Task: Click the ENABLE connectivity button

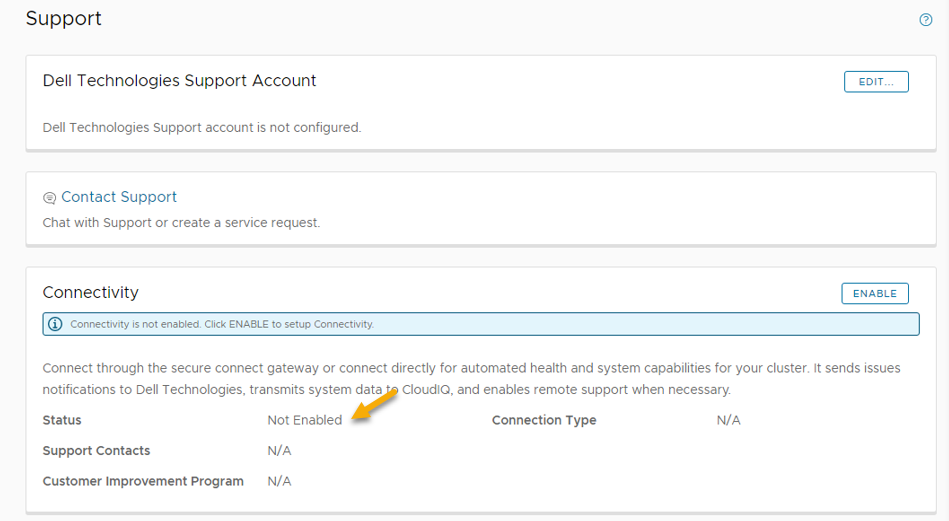Action: pos(875,293)
